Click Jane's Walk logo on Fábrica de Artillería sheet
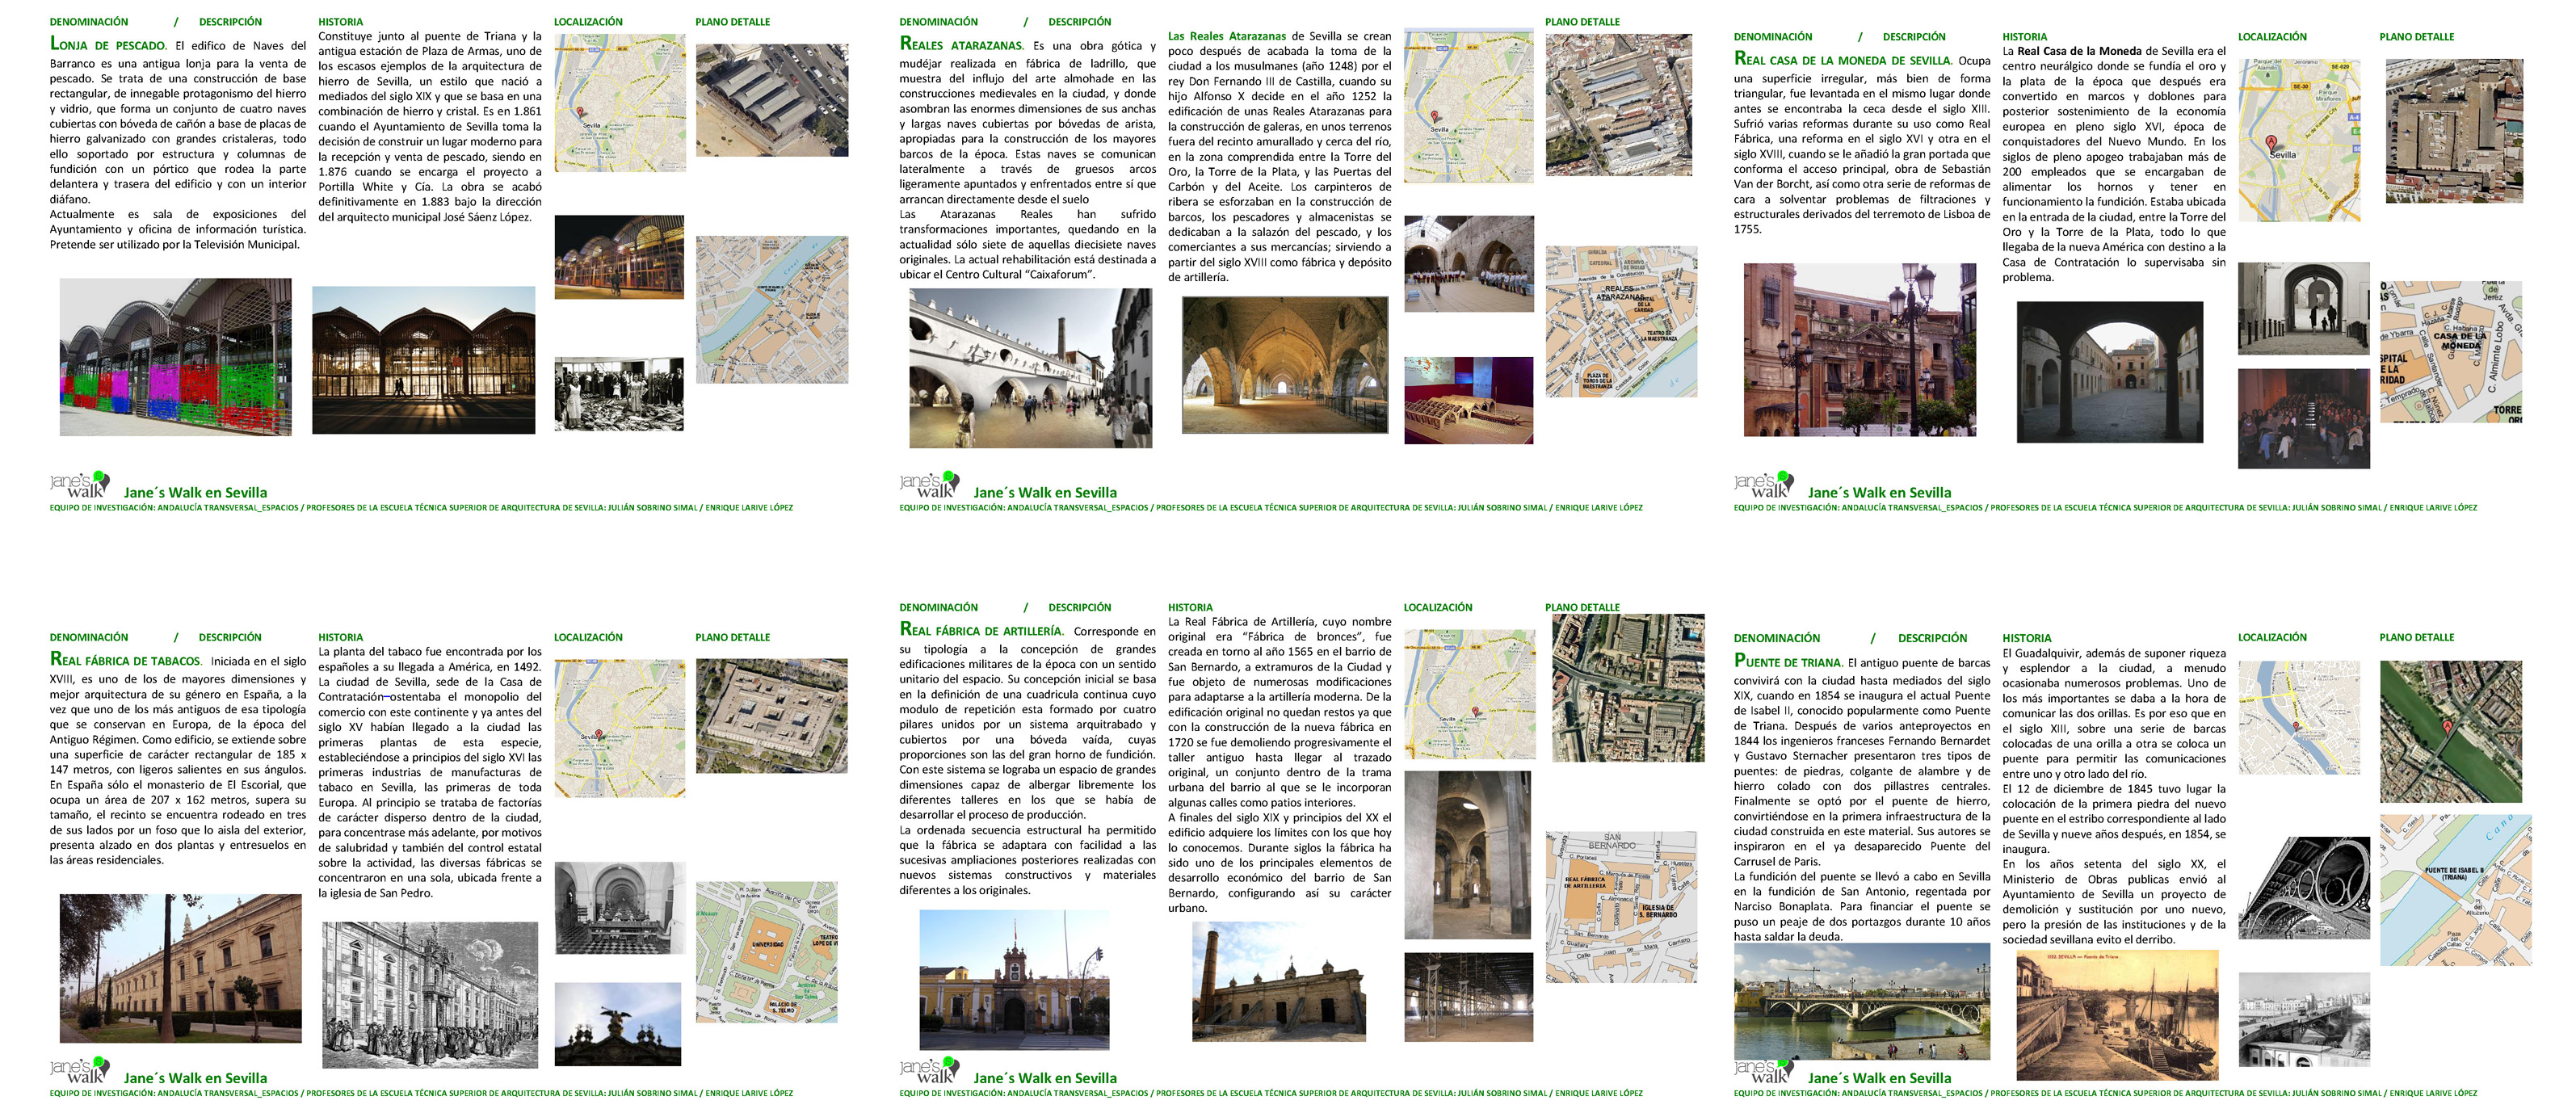Viewport: 2576px width, 1113px height. point(929,1070)
